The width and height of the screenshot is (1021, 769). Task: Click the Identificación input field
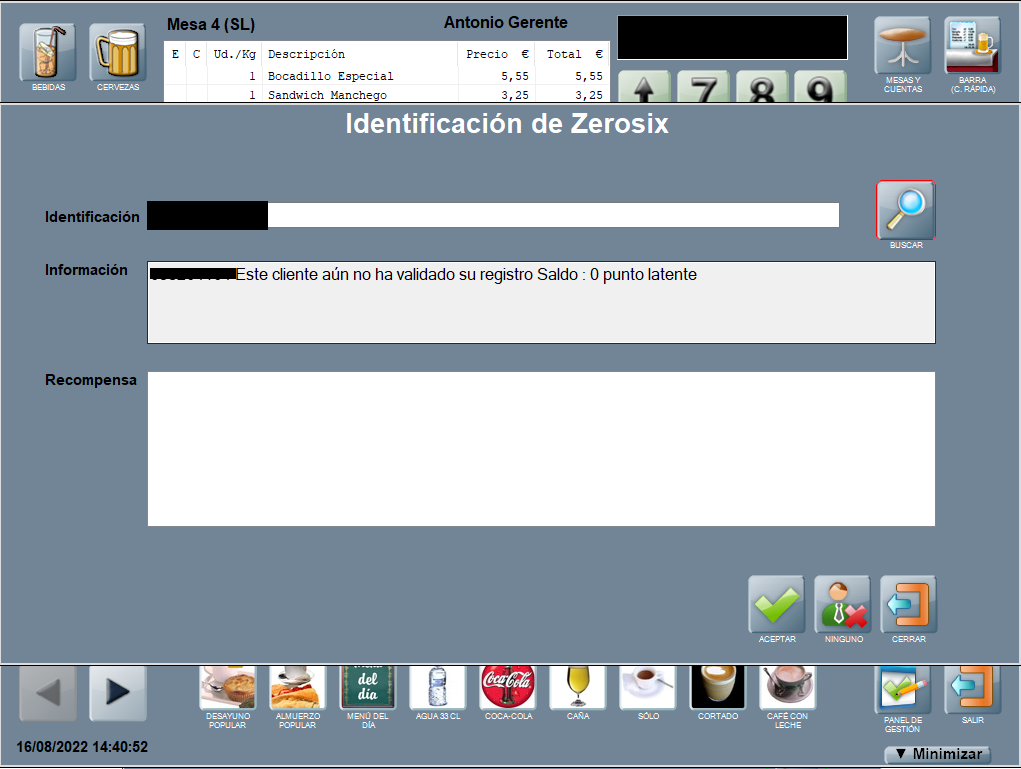point(552,216)
